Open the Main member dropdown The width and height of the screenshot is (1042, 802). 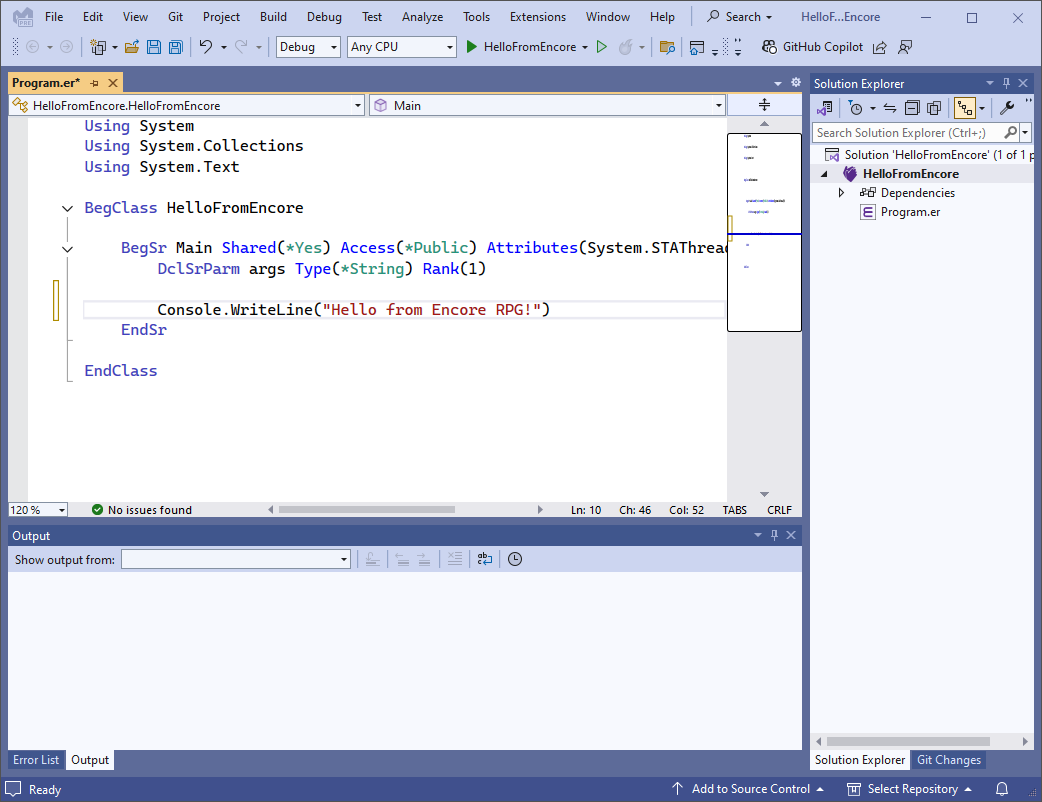547,106
